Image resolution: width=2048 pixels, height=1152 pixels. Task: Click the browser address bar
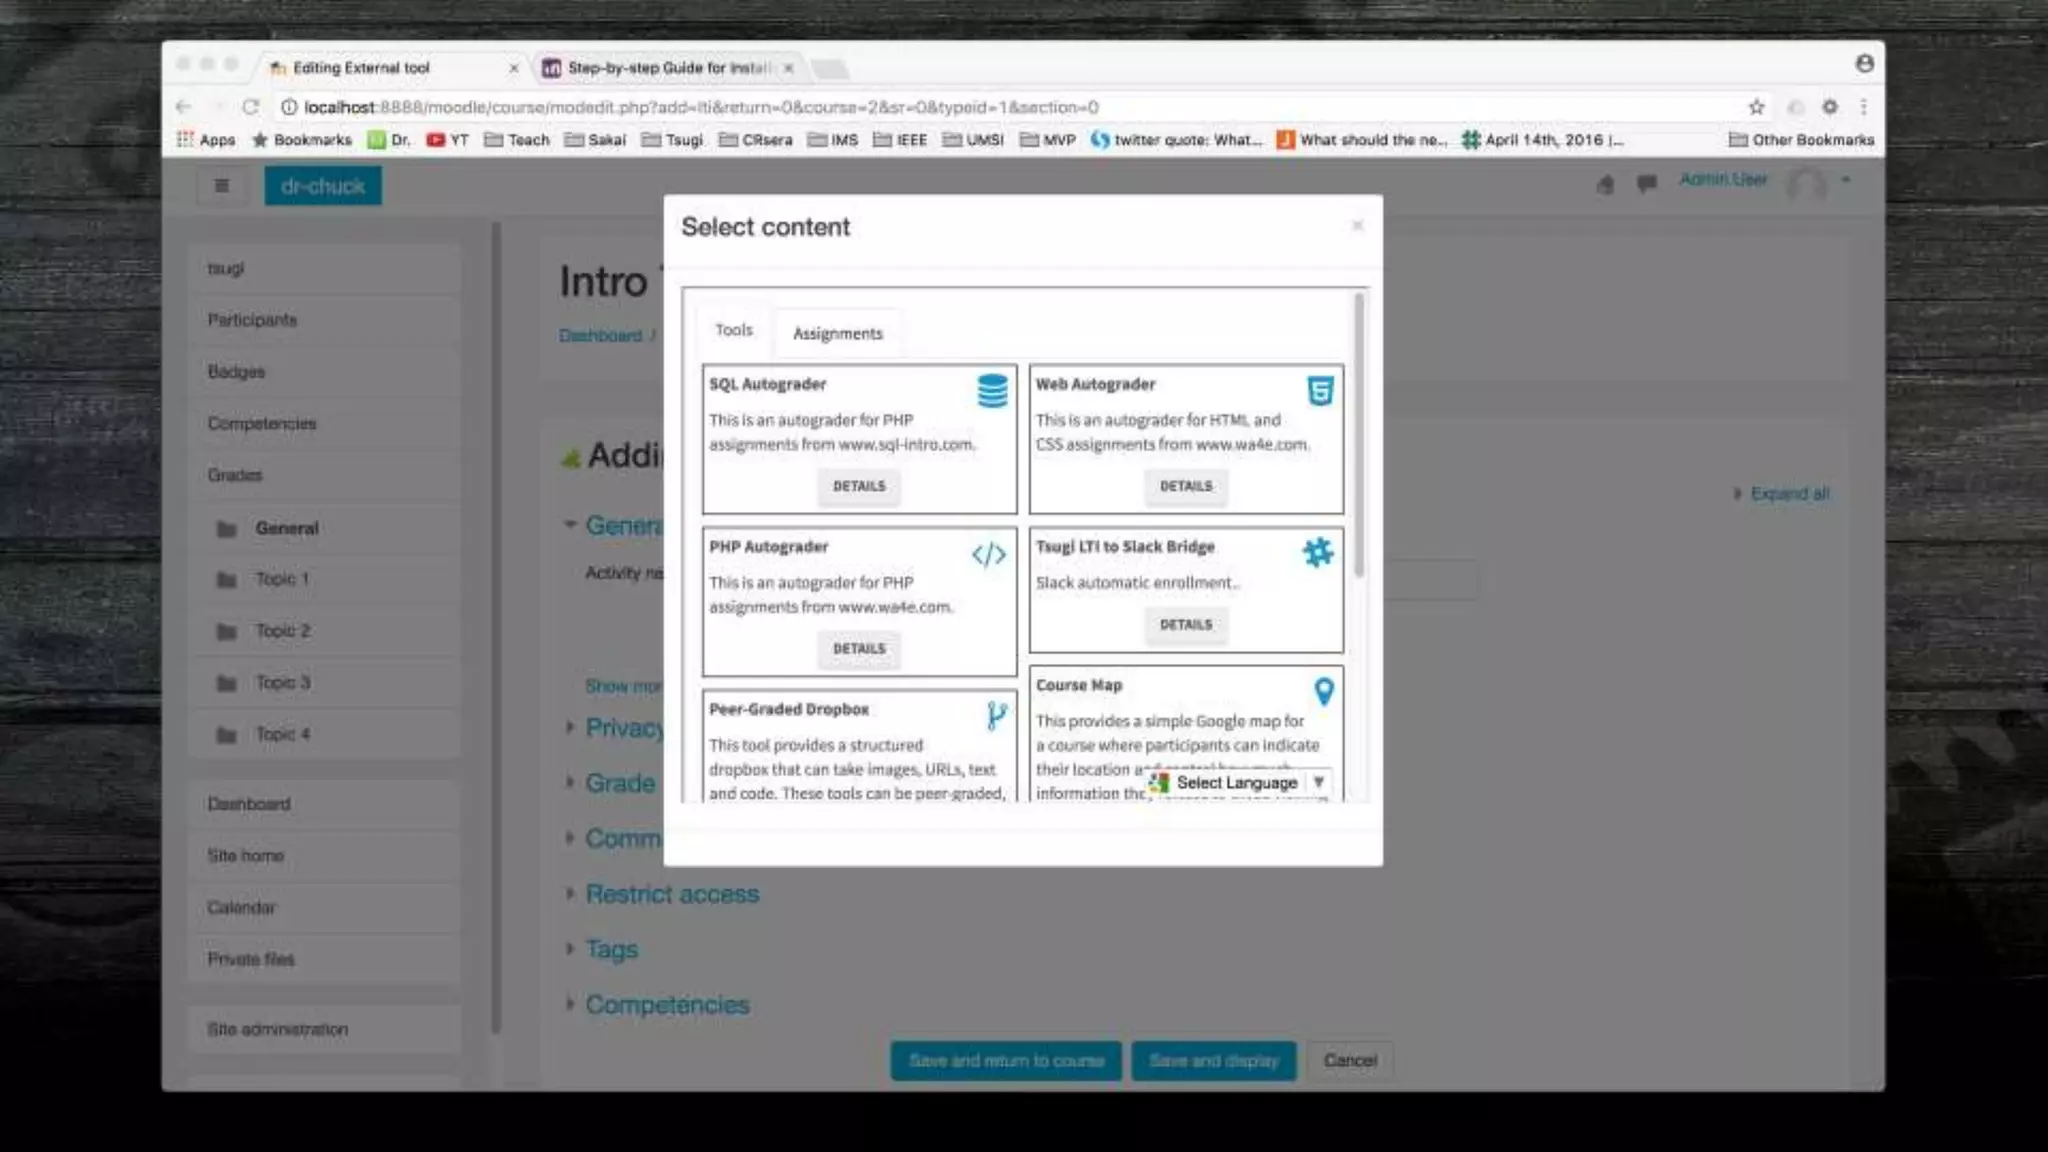900,107
